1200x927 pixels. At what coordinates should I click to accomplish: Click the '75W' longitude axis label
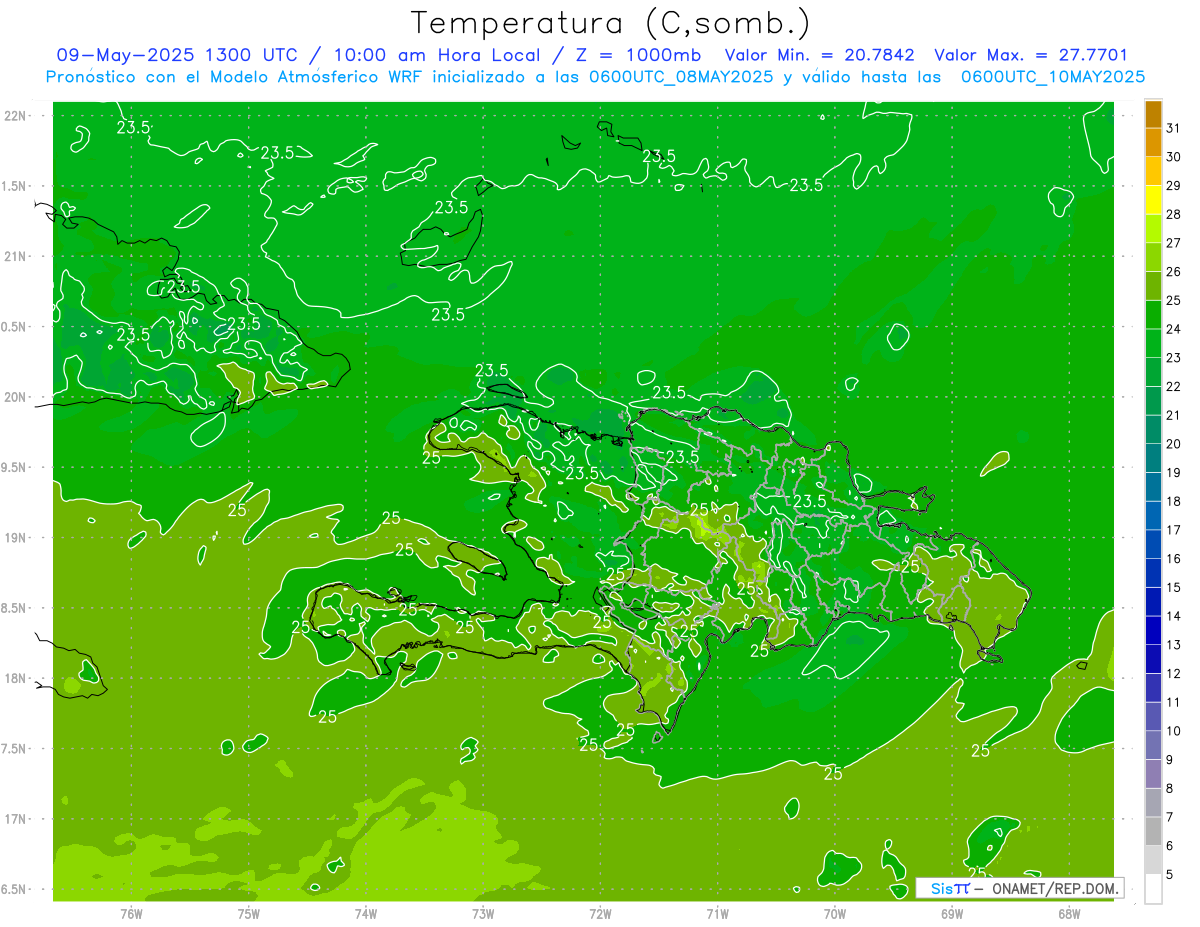point(249,914)
